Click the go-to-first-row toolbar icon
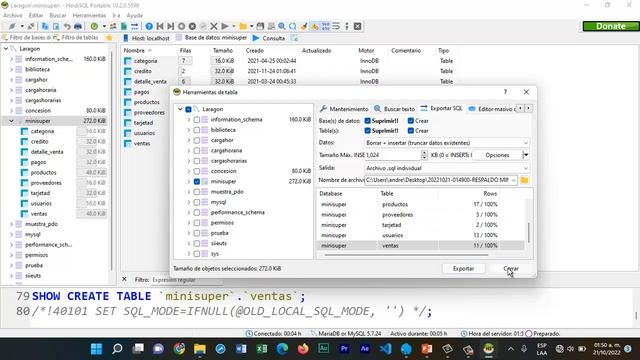This screenshot has height=360, width=640. pos(160,26)
